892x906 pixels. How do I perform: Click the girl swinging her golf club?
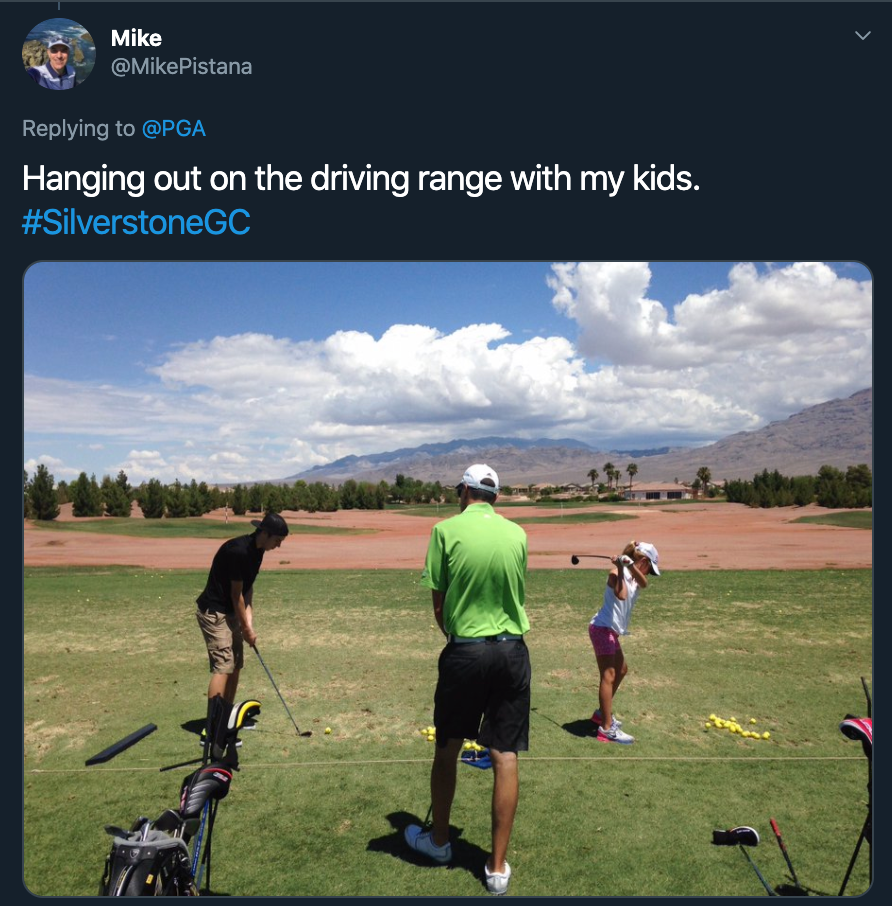click(x=615, y=641)
